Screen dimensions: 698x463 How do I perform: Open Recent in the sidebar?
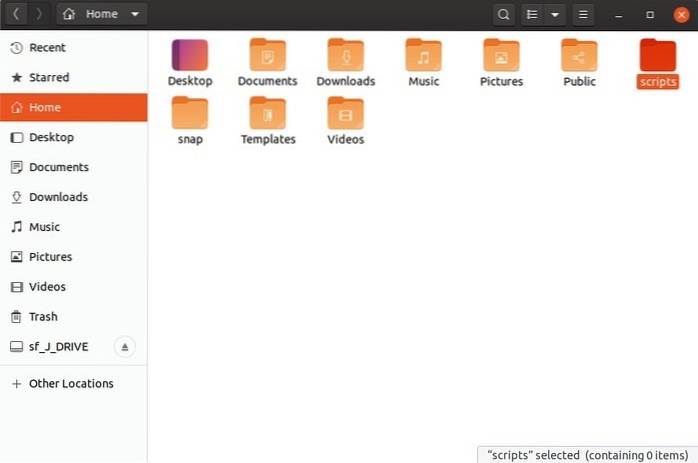coord(47,48)
